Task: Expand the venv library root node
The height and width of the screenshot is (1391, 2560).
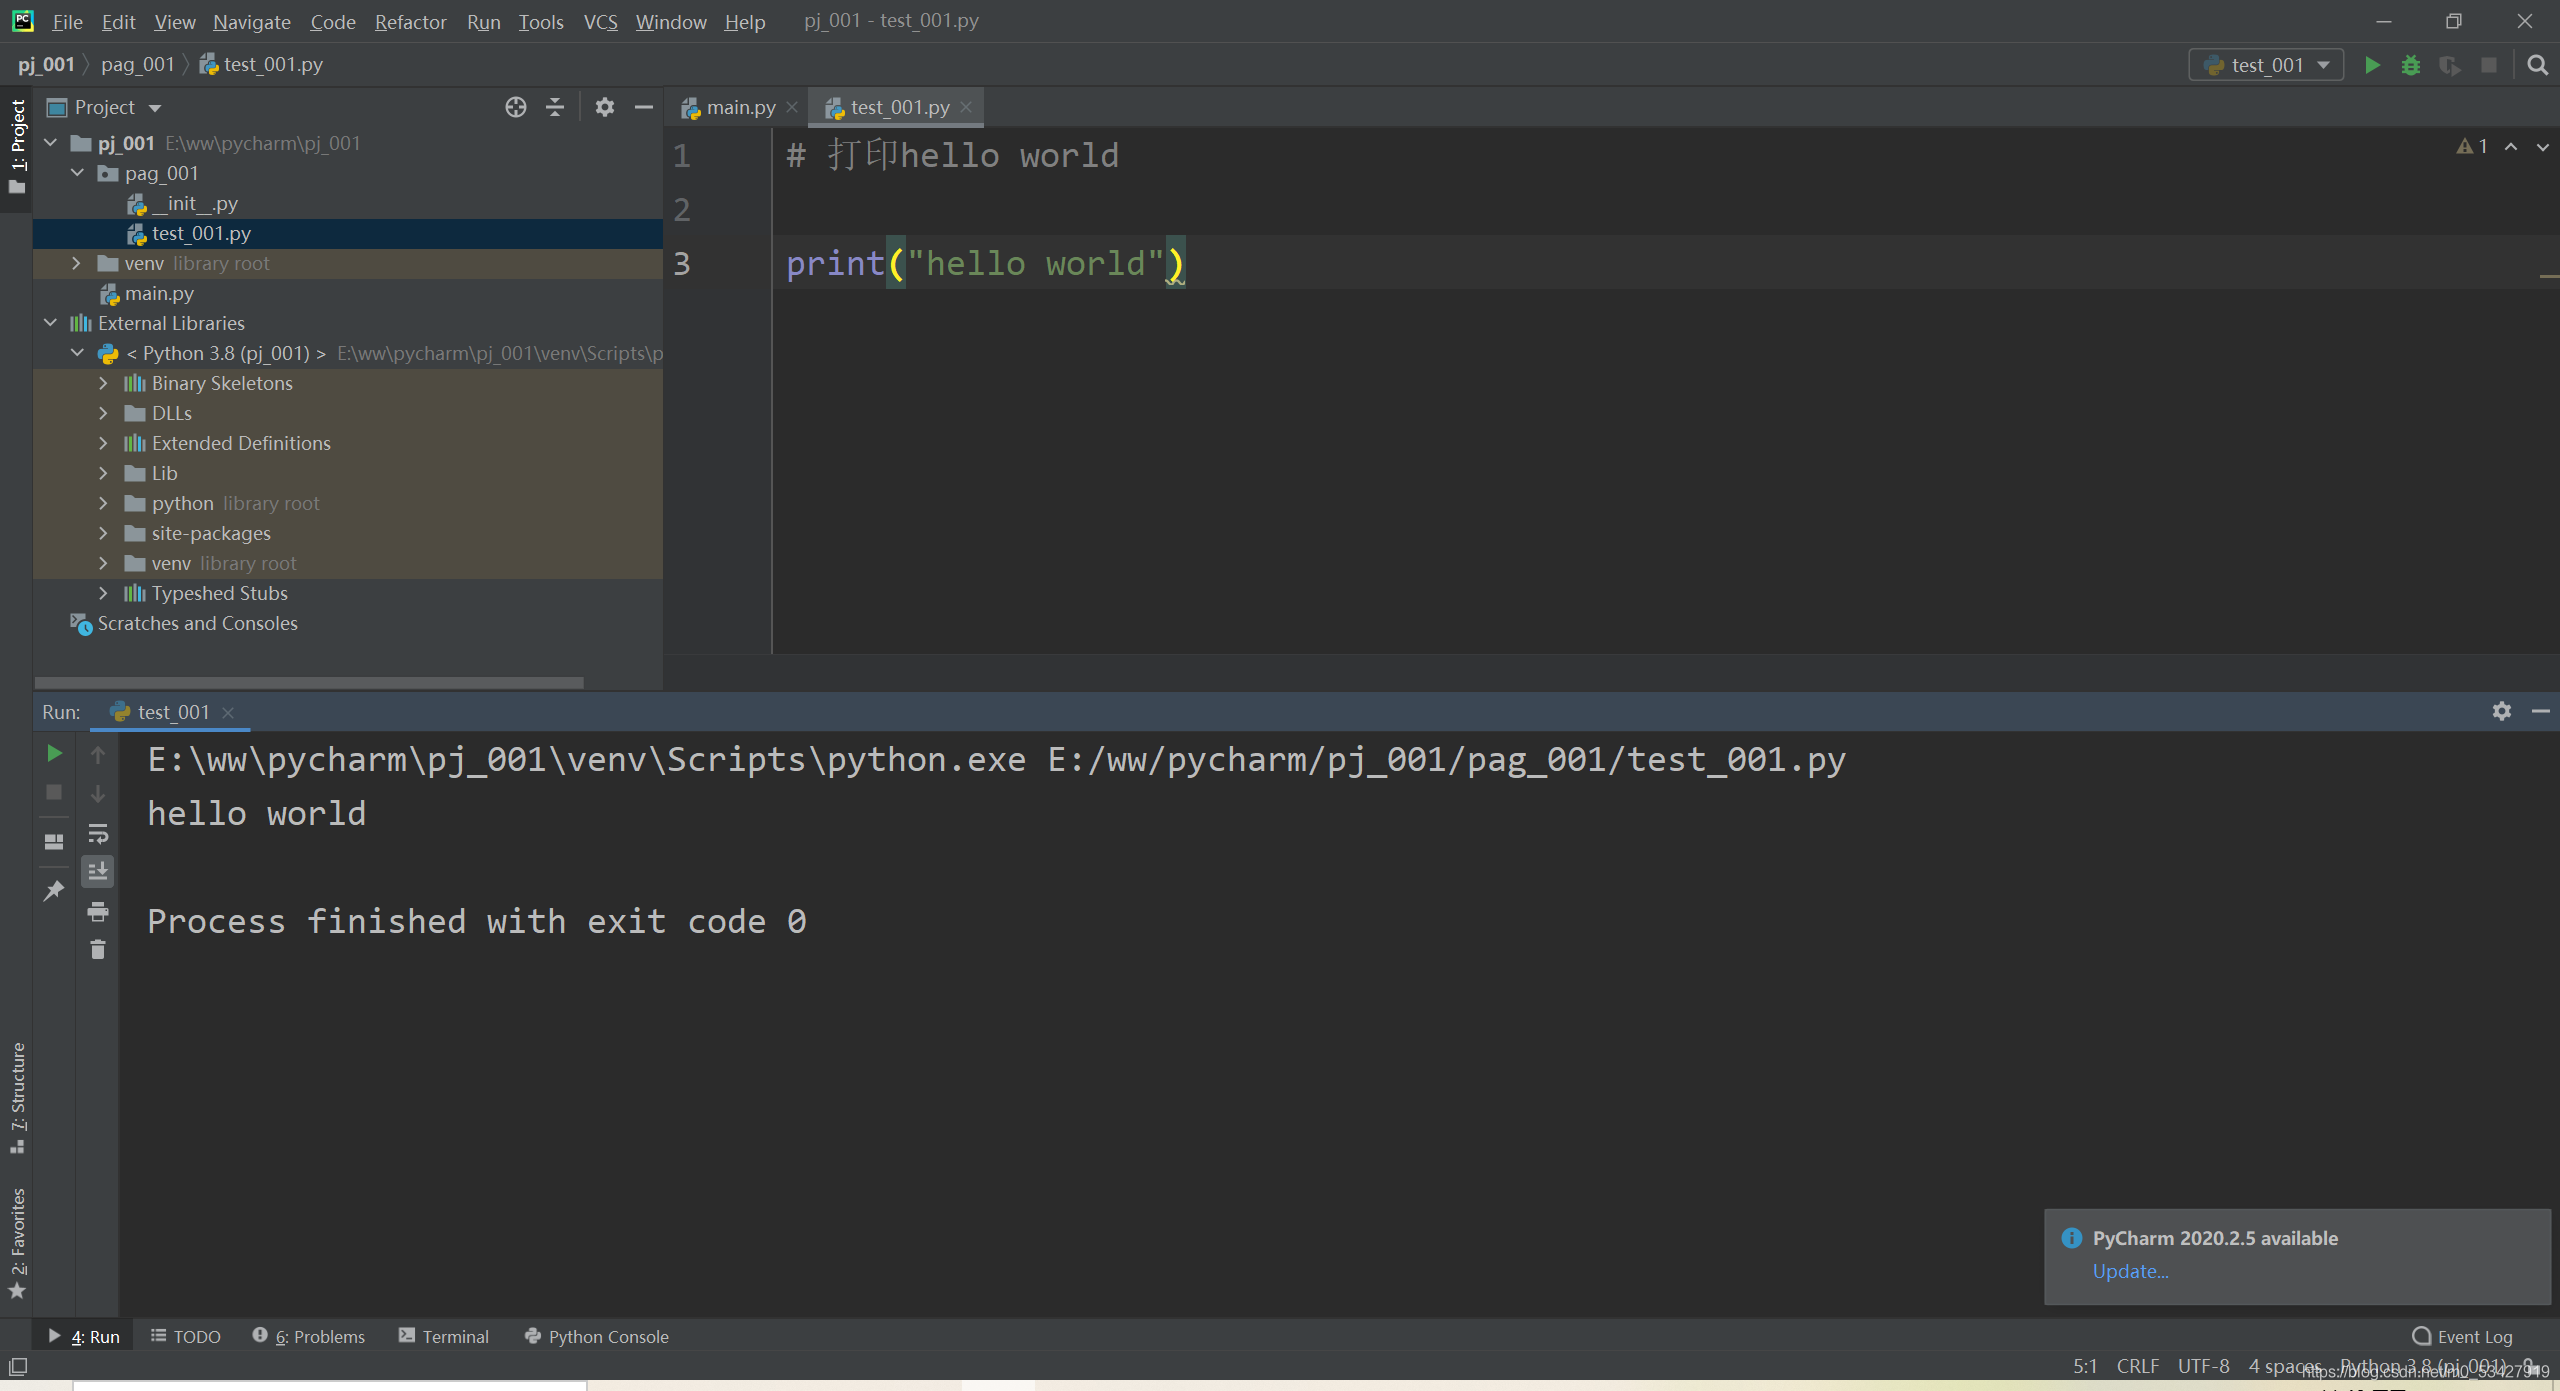Action: pos(76,263)
